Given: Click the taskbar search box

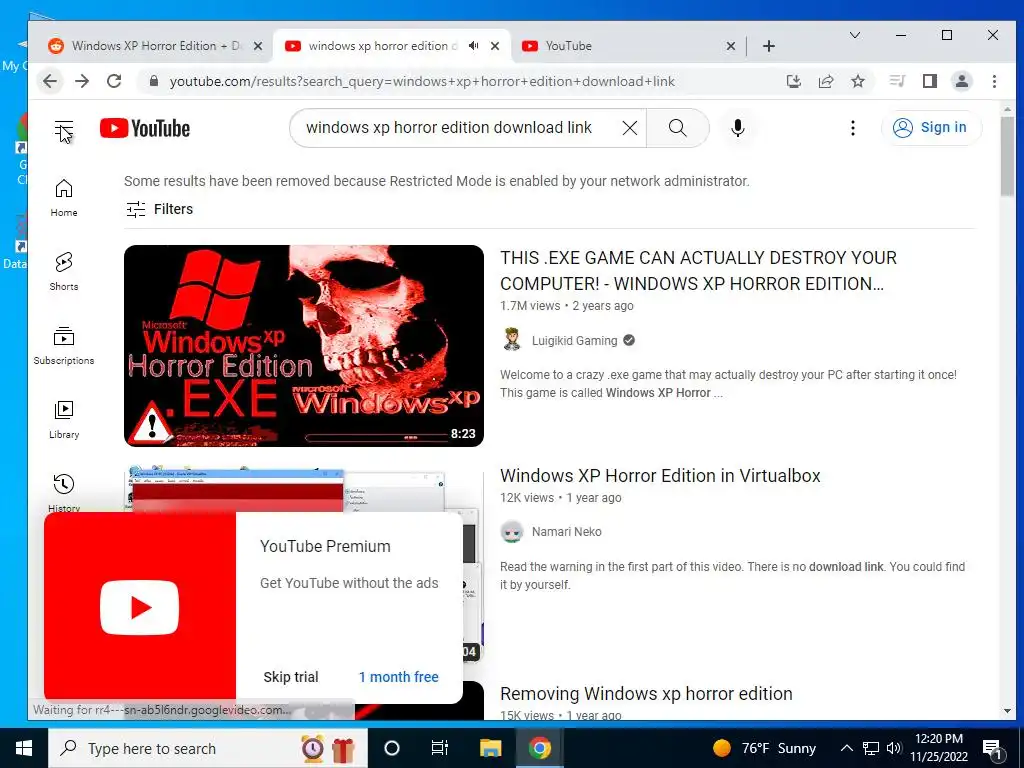Looking at the screenshot, I should [208, 748].
